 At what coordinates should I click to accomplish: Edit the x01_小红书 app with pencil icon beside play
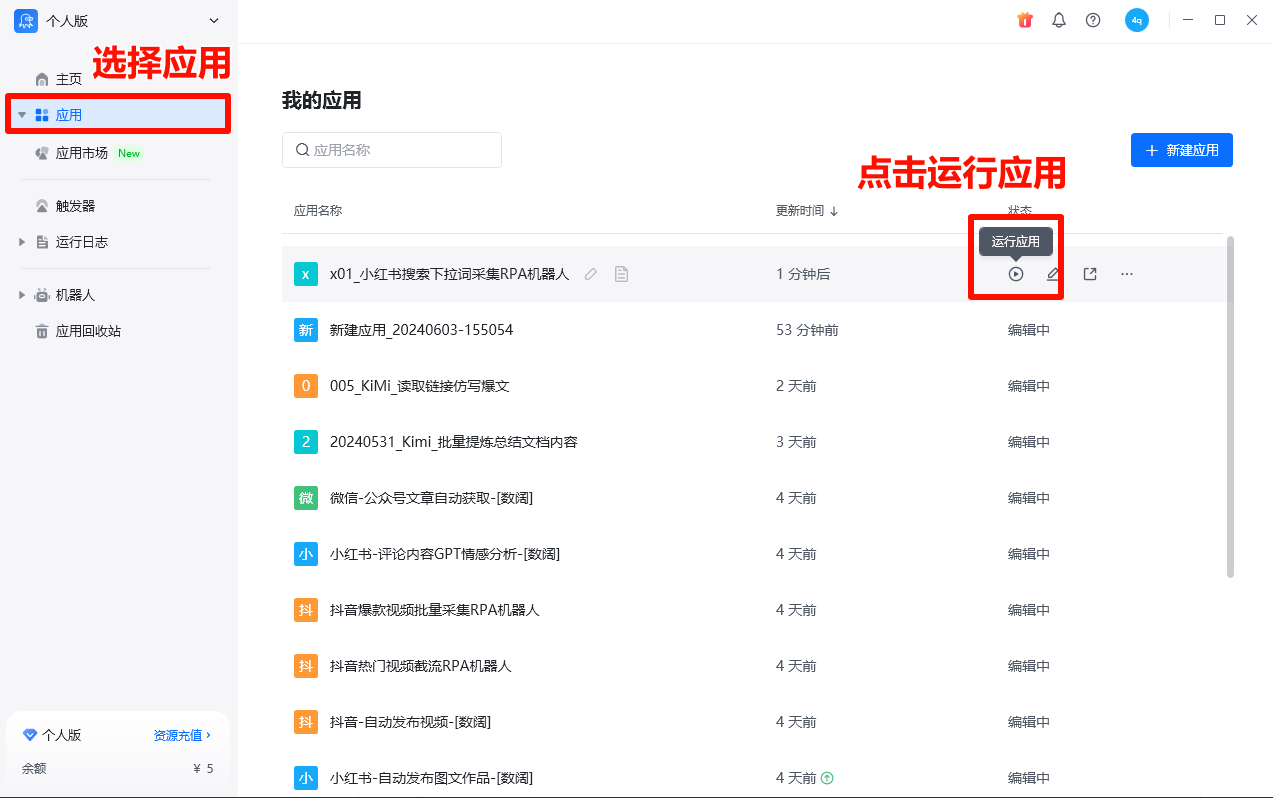[1053, 274]
